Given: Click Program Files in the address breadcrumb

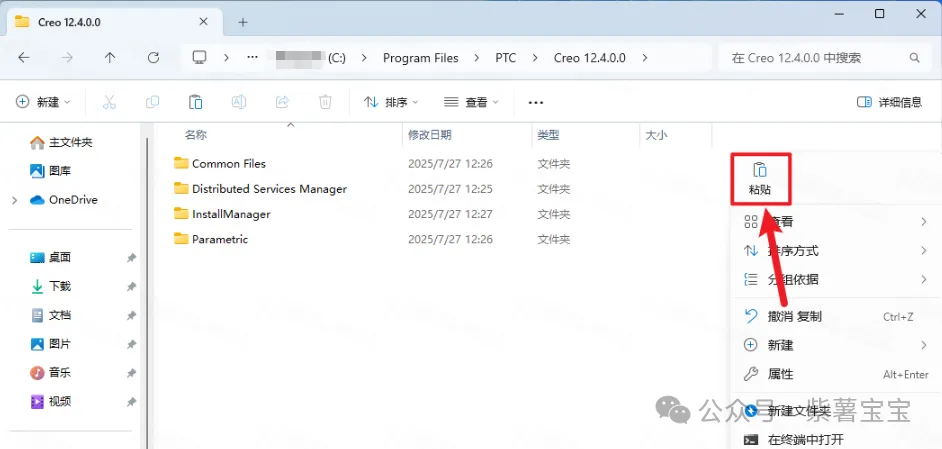Looking at the screenshot, I should pos(420,58).
